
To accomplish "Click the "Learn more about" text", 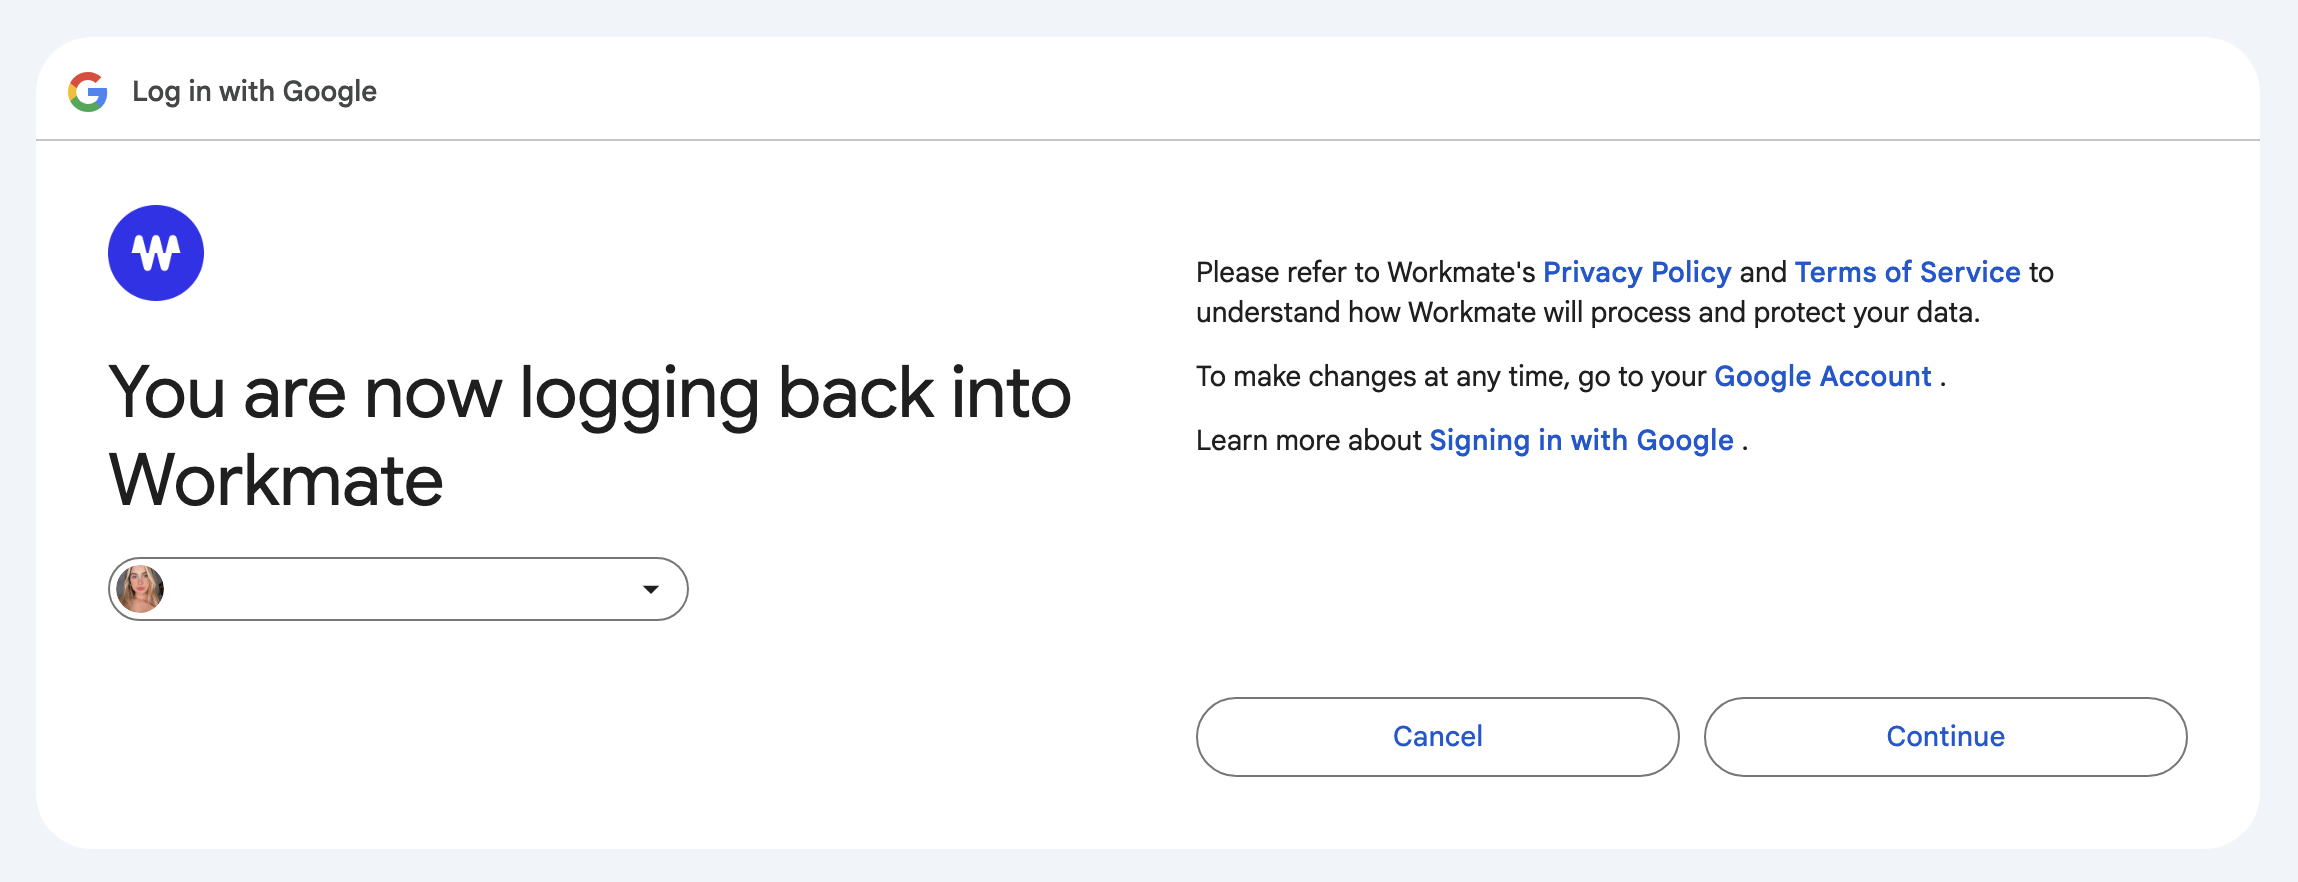I will (x=1308, y=440).
